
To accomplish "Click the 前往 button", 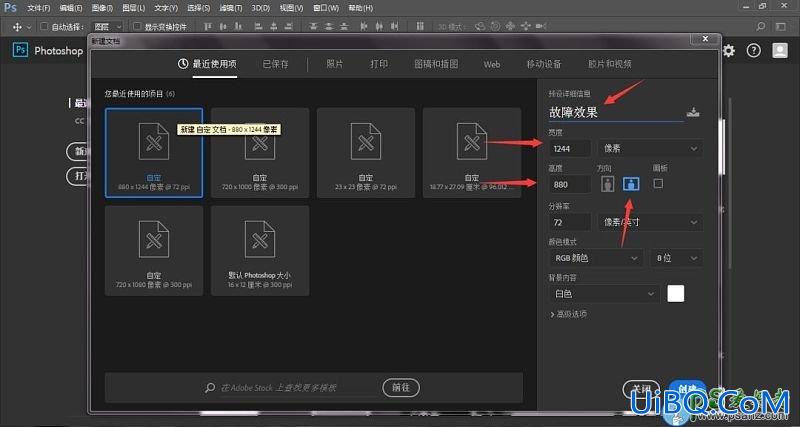I will (x=401, y=388).
